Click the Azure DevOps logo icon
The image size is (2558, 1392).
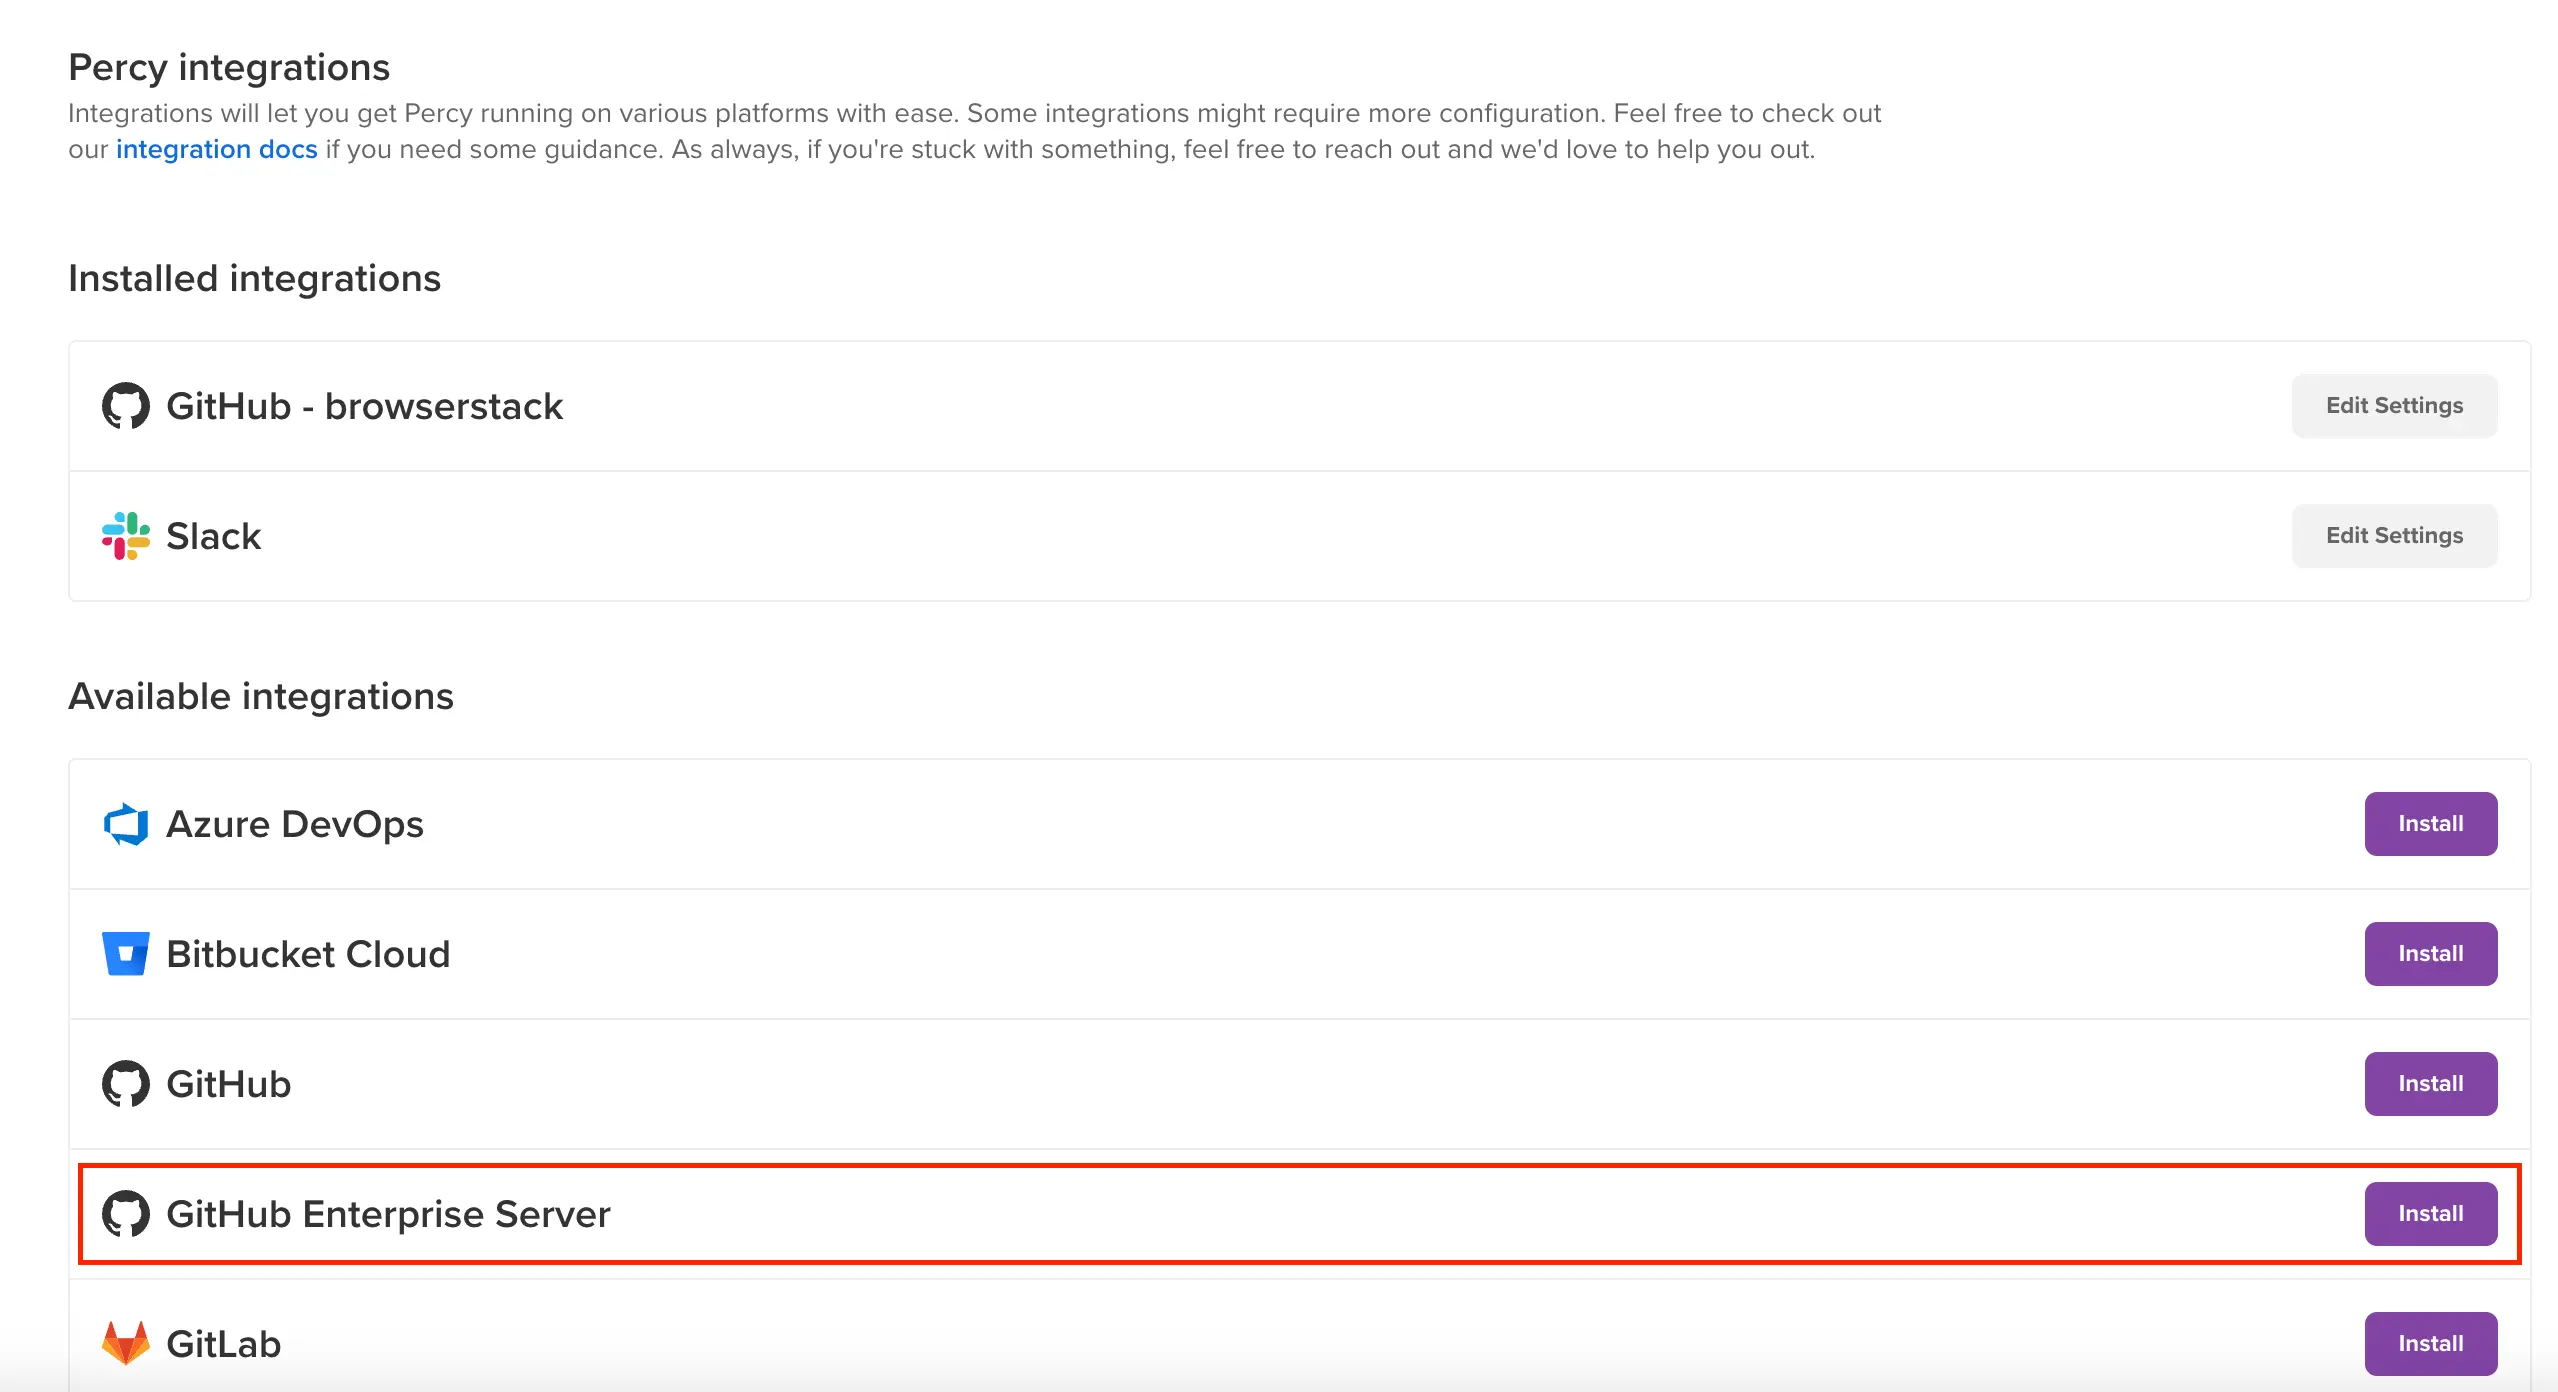coord(126,824)
